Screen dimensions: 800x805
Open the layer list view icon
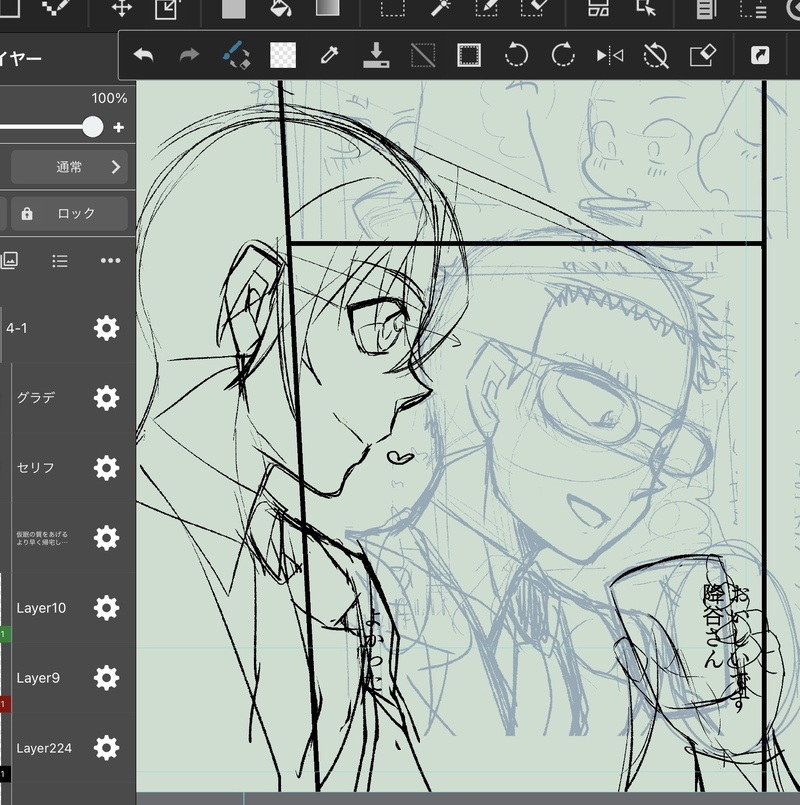tap(60, 261)
